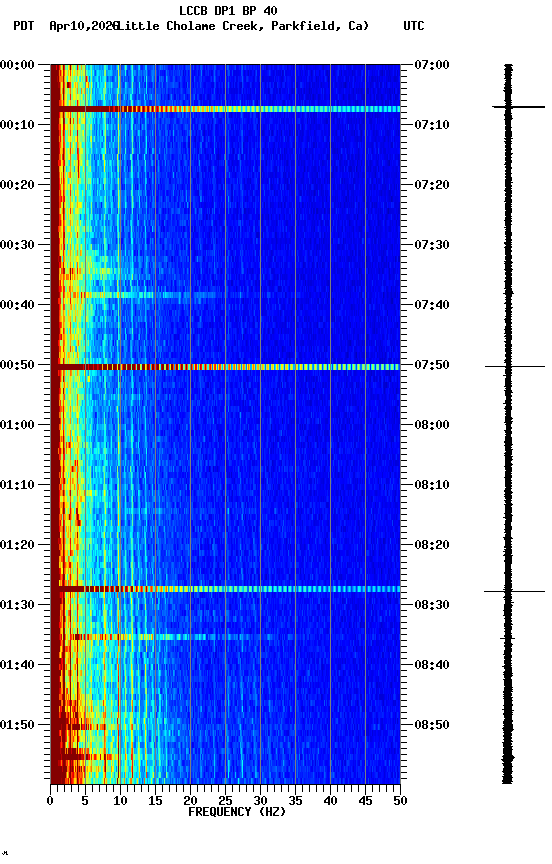This screenshot has height=864, width=552.
Task: Click the 'PDT' timezone label
Action: (x=24, y=26)
